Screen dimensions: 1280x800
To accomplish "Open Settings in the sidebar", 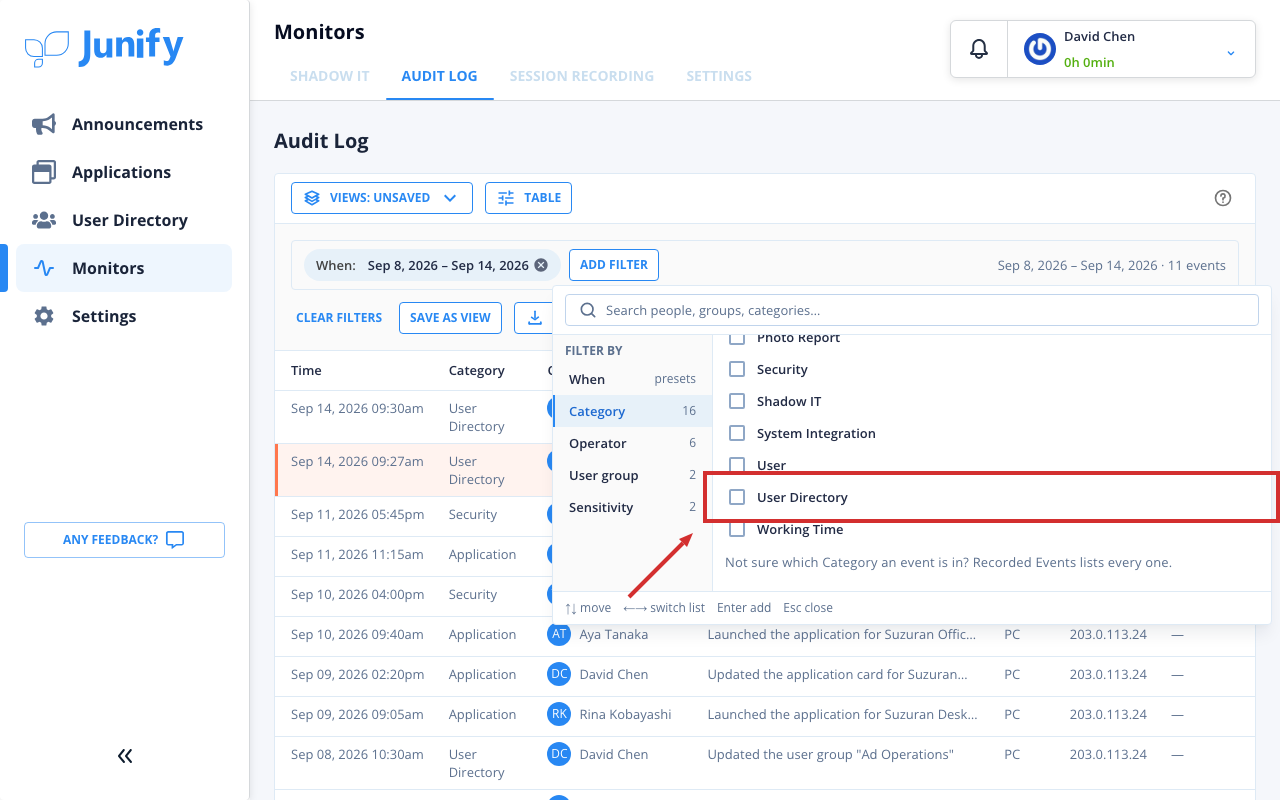I will click(124, 316).
